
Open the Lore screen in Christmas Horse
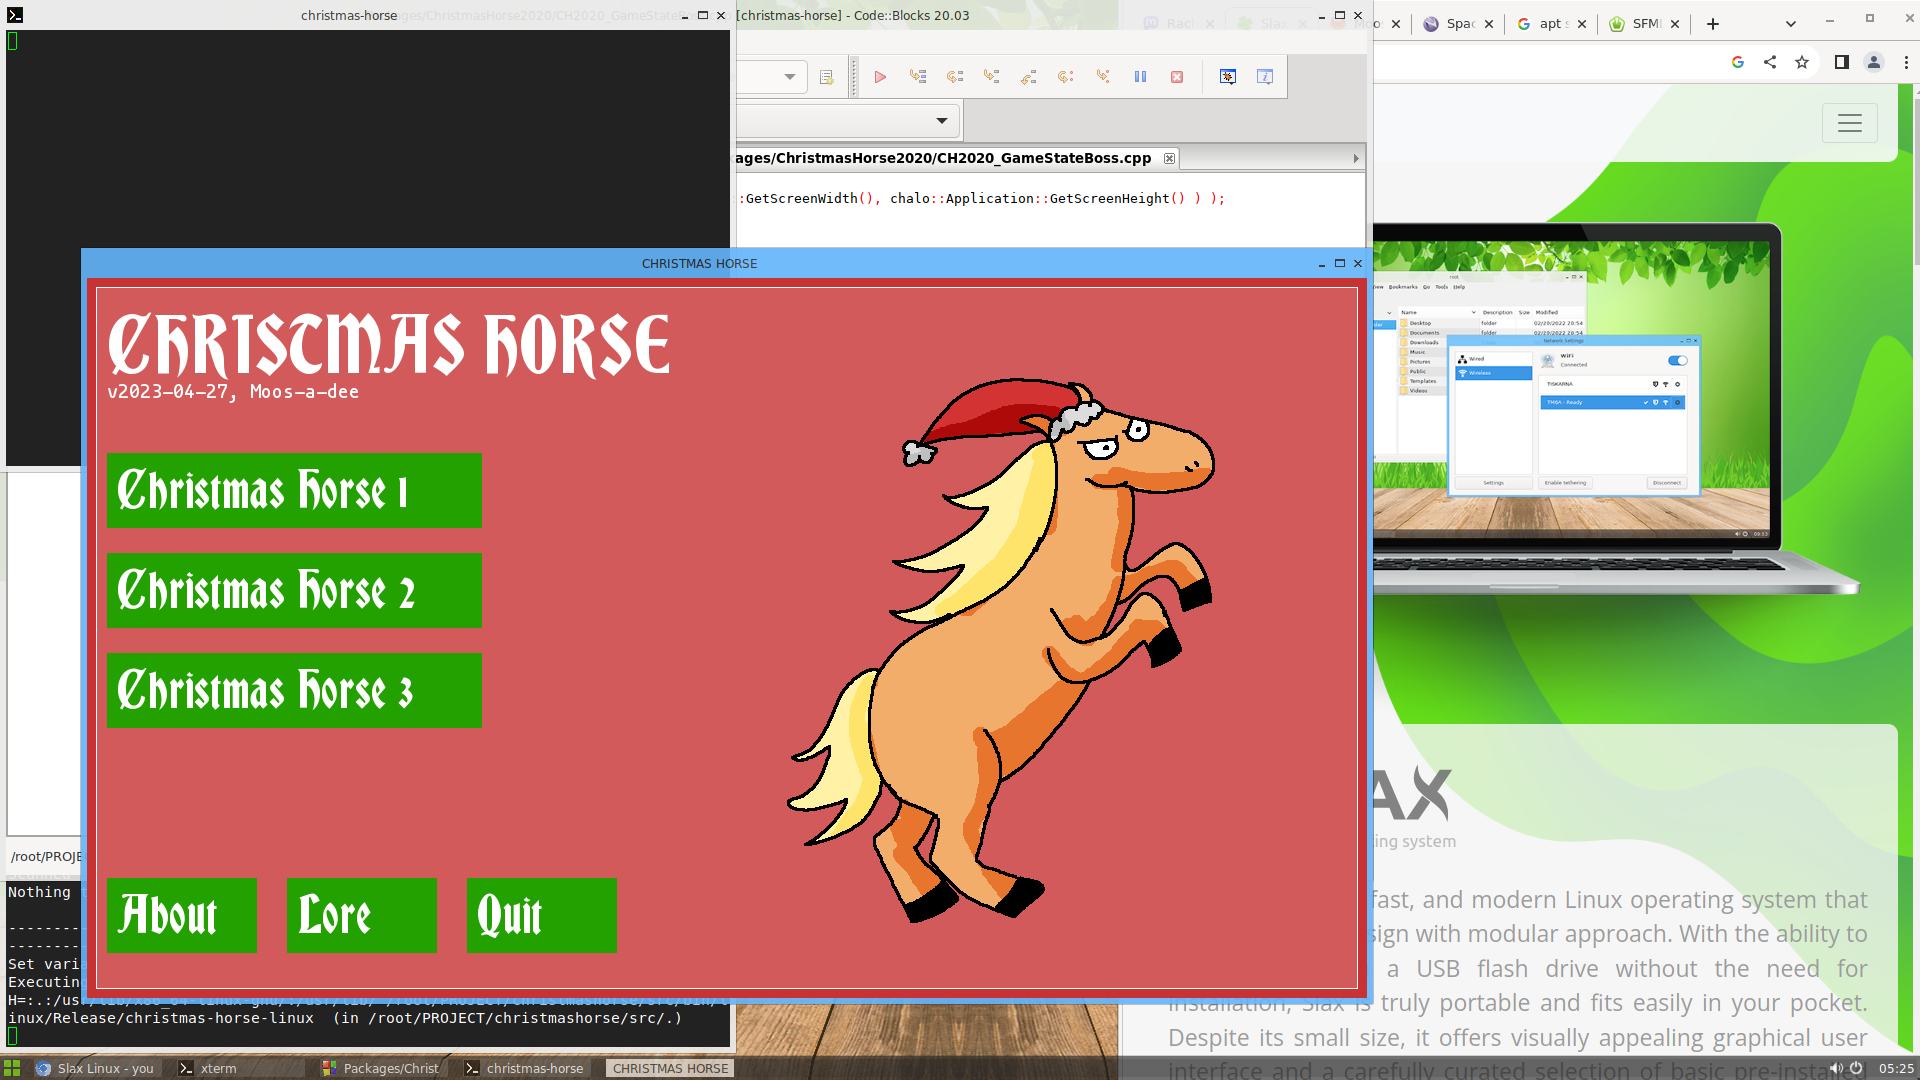(362, 916)
